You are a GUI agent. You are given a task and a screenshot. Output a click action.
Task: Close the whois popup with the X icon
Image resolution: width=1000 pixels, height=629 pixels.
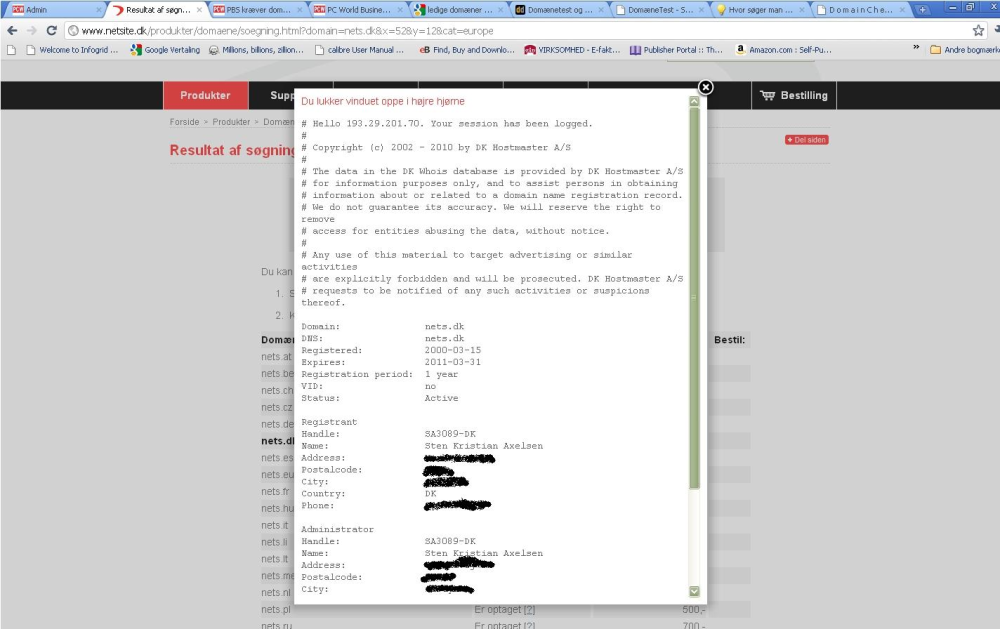[x=705, y=87]
